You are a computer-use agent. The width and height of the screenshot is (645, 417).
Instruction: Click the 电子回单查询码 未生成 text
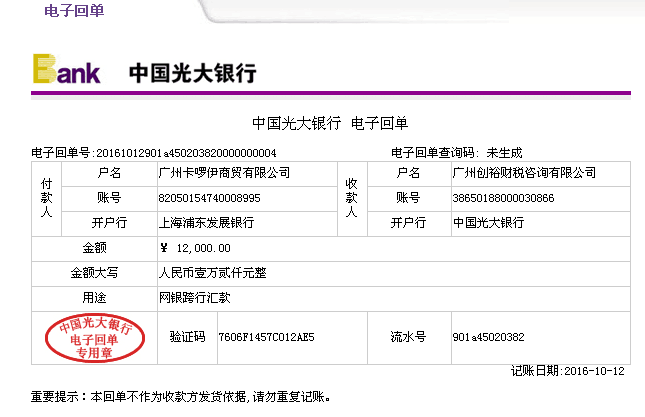click(457, 153)
